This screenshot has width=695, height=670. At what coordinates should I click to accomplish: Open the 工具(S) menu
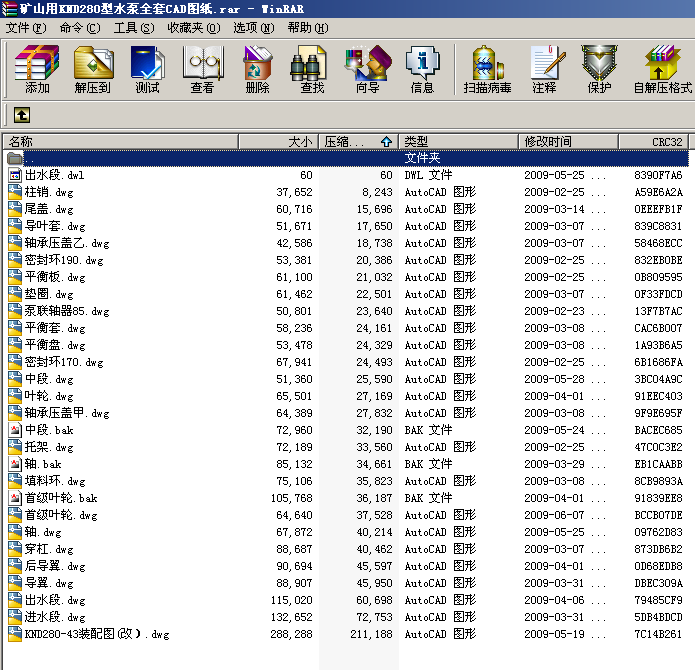point(134,28)
